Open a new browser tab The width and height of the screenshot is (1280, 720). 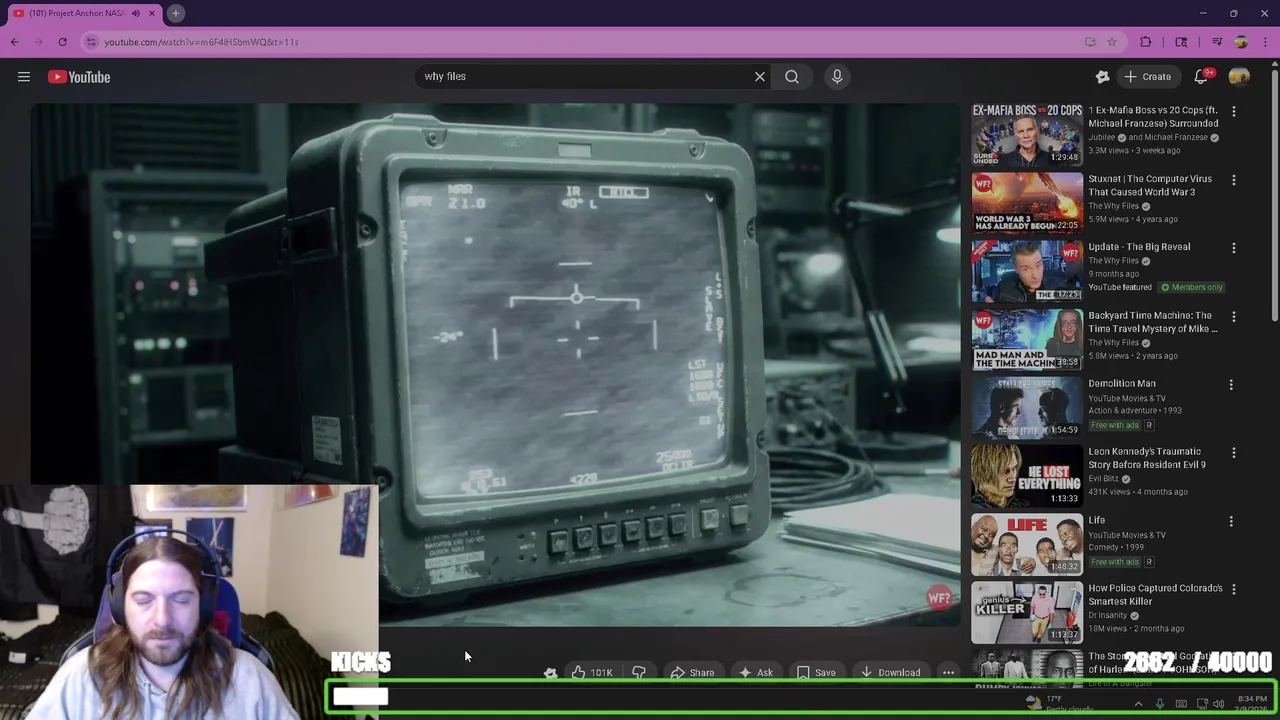(175, 13)
